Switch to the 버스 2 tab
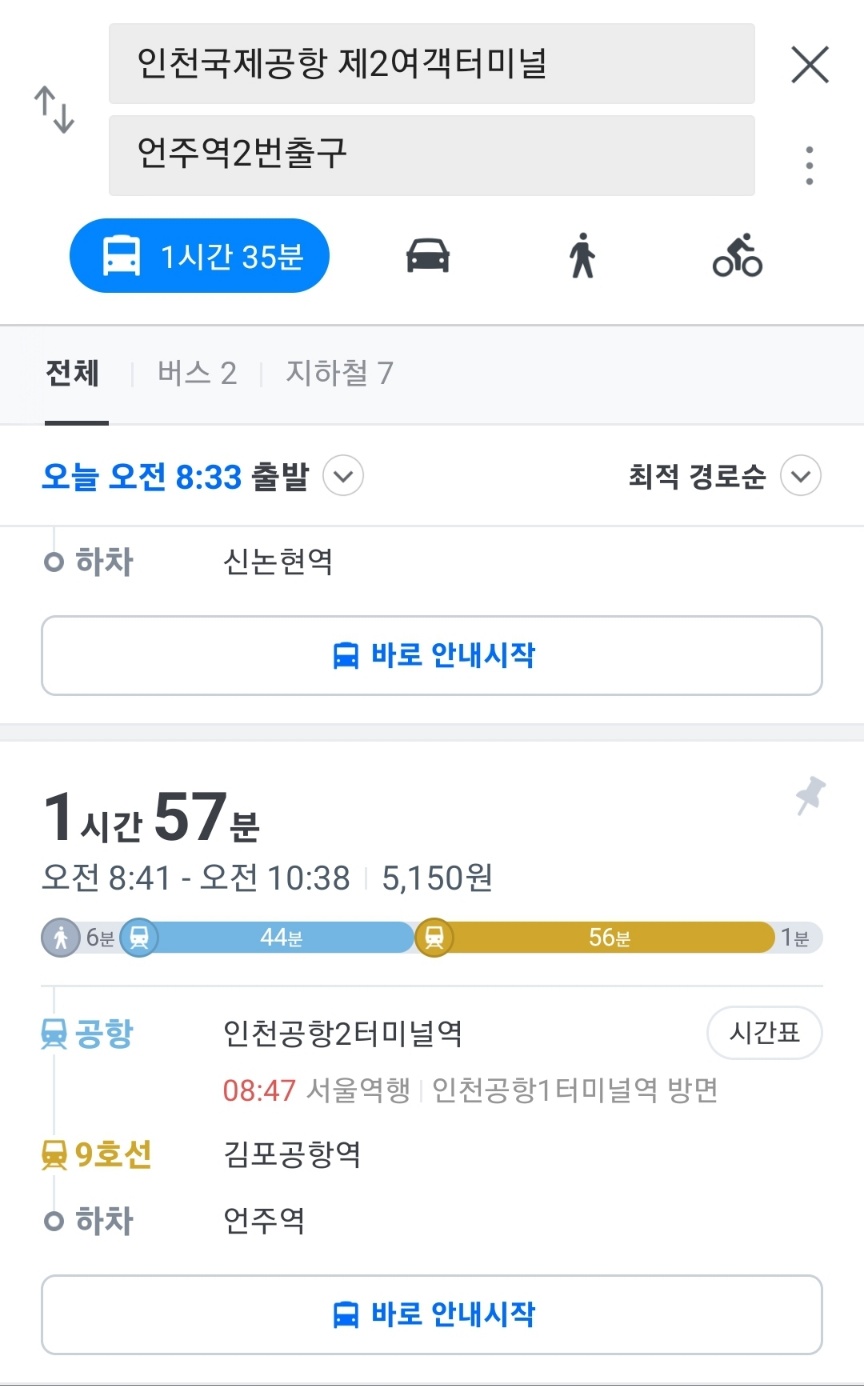The height and width of the screenshot is (1386, 864). pos(197,374)
